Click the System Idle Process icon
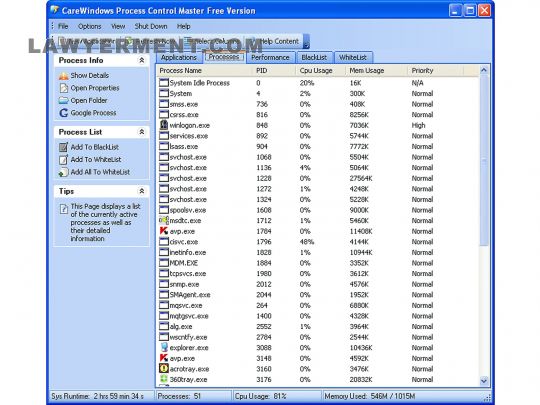The height and width of the screenshot is (405, 540). coord(164,83)
